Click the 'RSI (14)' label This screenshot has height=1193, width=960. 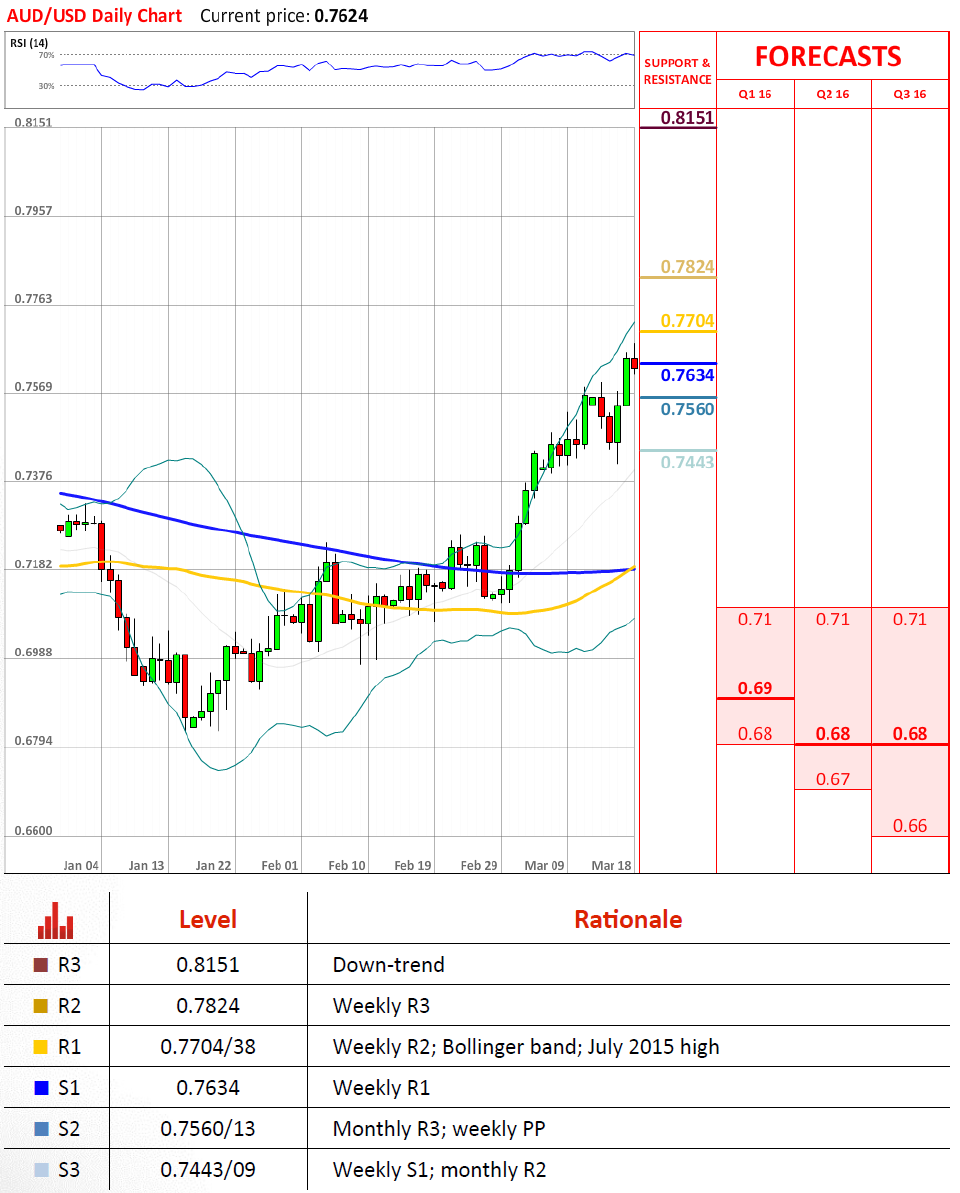[29, 43]
